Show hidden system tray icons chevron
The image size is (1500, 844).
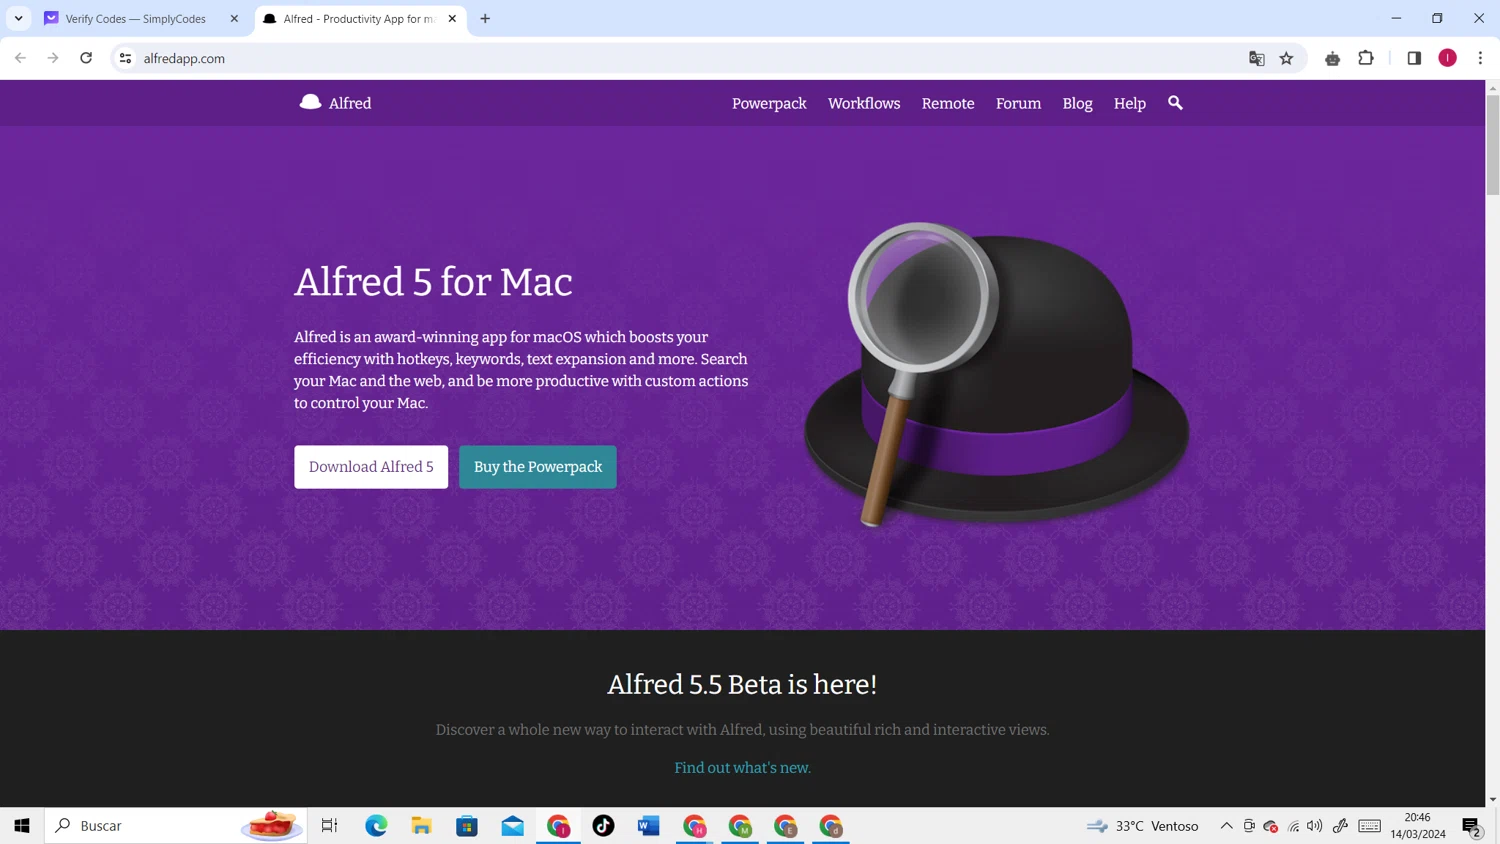[x=1226, y=826]
